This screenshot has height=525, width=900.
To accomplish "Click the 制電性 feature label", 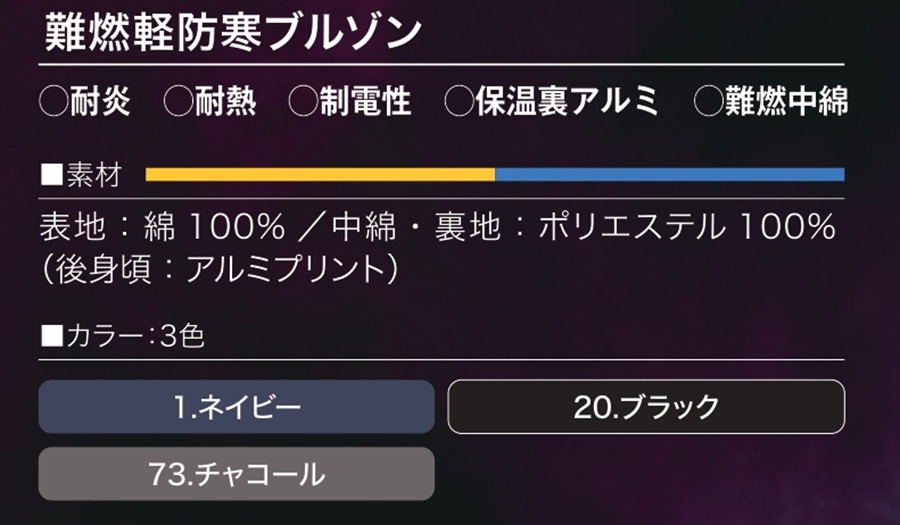I will (364, 101).
